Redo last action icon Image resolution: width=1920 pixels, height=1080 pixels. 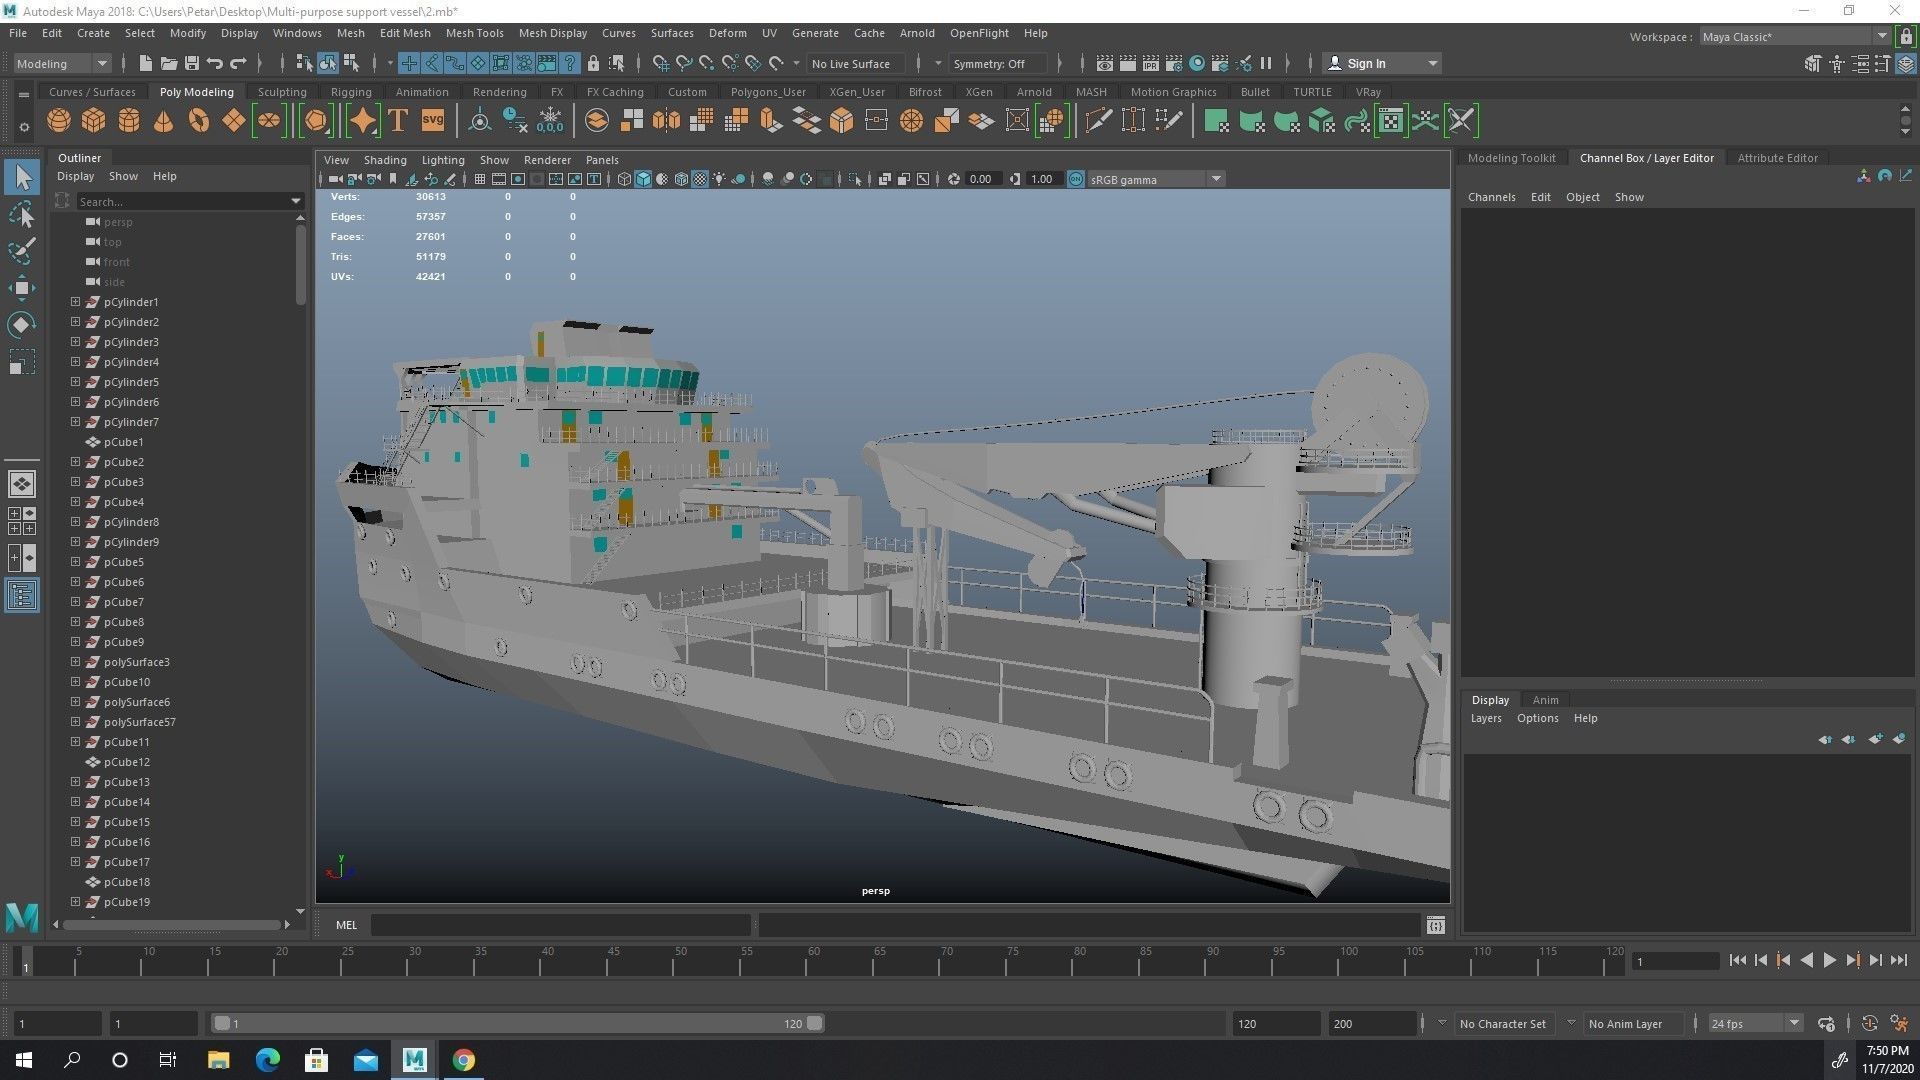coord(238,63)
